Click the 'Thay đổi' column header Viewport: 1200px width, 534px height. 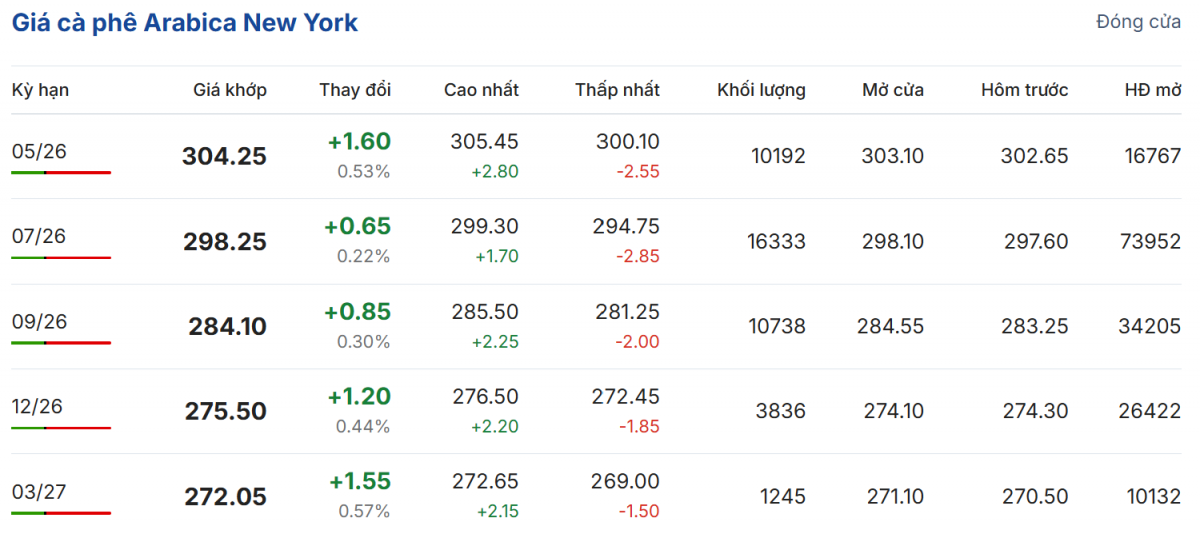coord(355,90)
